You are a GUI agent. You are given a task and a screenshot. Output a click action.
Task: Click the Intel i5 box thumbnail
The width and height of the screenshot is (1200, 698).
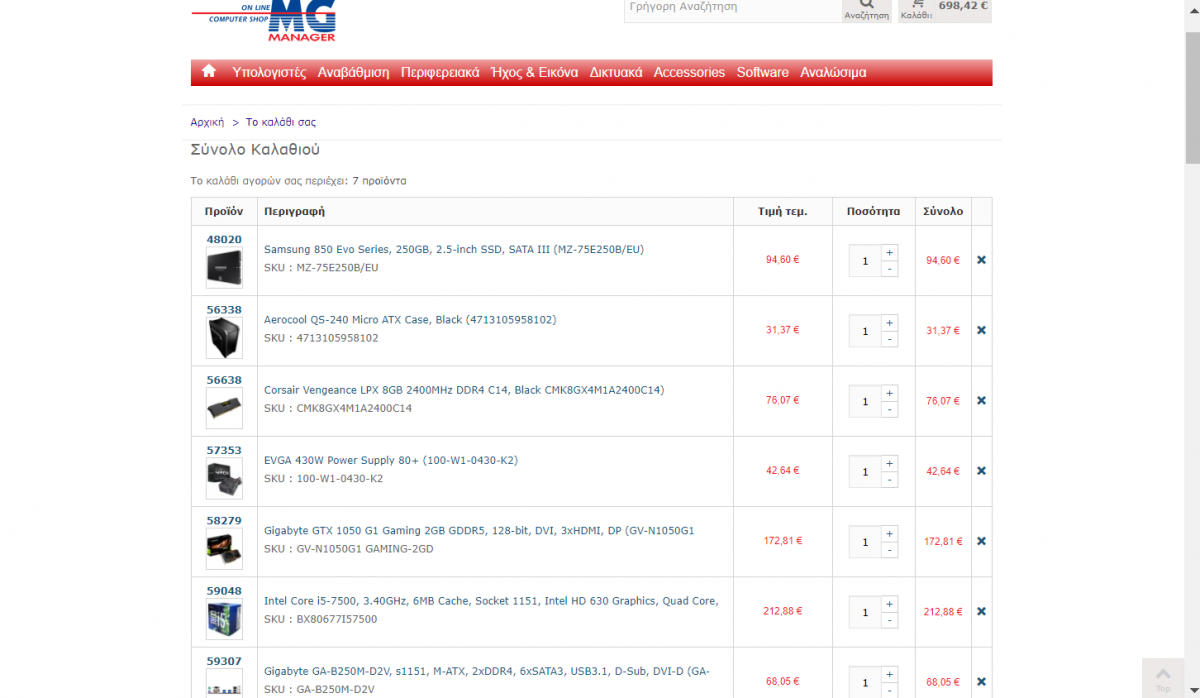tap(224, 619)
